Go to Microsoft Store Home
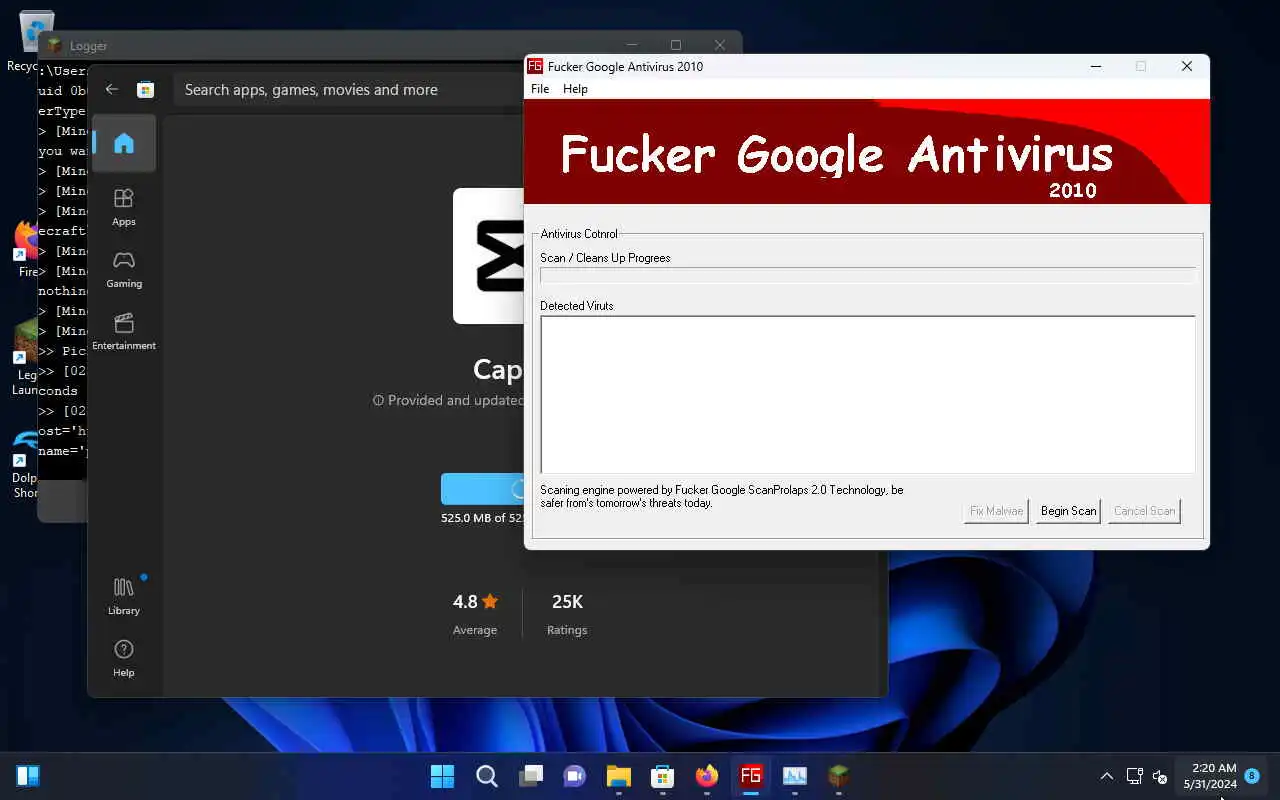The height and width of the screenshot is (800, 1280). [124, 144]
